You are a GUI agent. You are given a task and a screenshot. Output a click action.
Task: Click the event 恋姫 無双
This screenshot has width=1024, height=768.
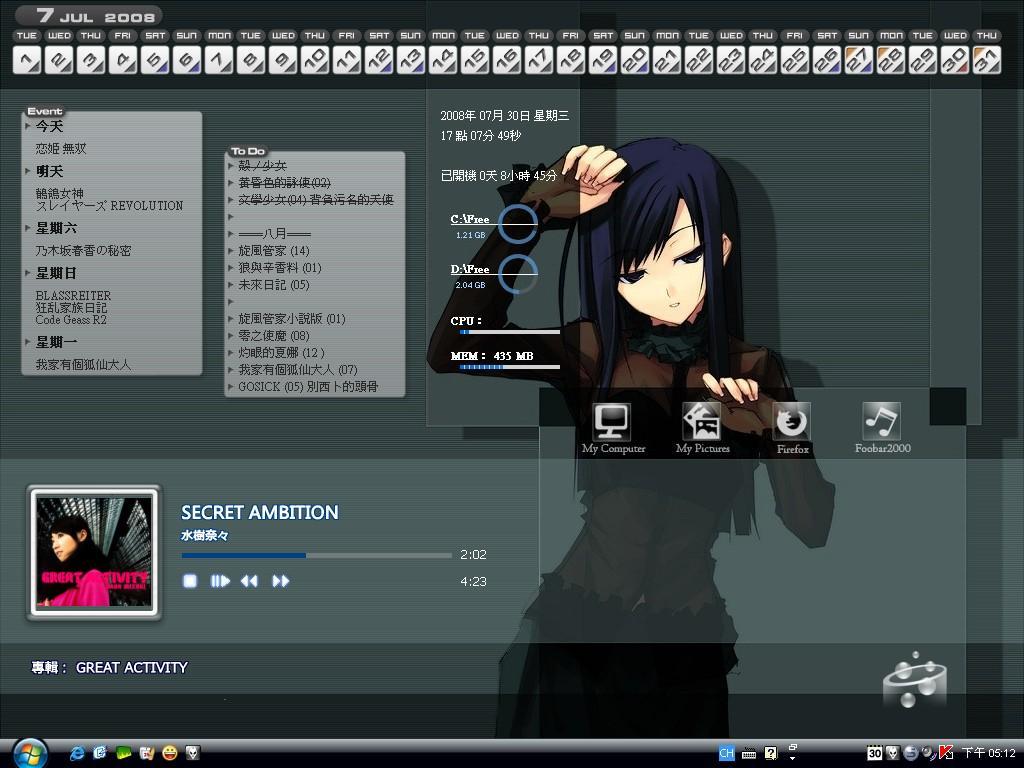click(x=61, y=149)
